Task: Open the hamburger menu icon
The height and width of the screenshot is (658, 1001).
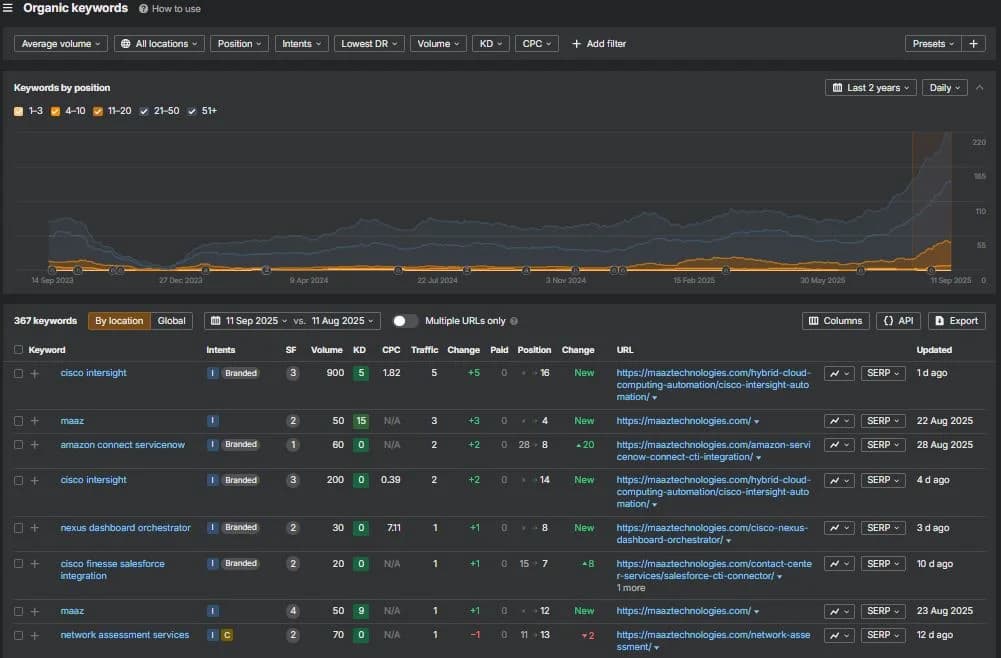Action: [8, 8]
